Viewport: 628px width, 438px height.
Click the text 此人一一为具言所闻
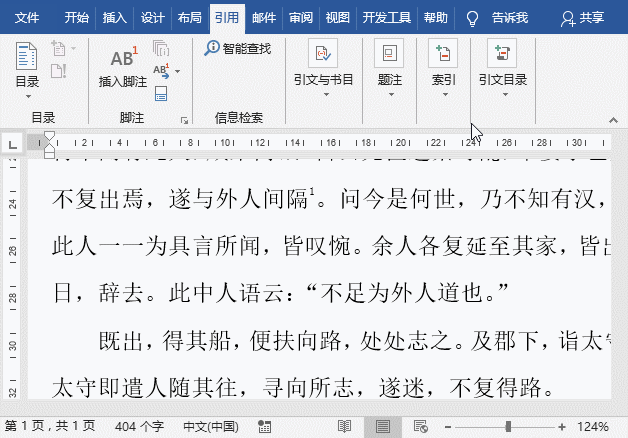(x=156, y=246)
